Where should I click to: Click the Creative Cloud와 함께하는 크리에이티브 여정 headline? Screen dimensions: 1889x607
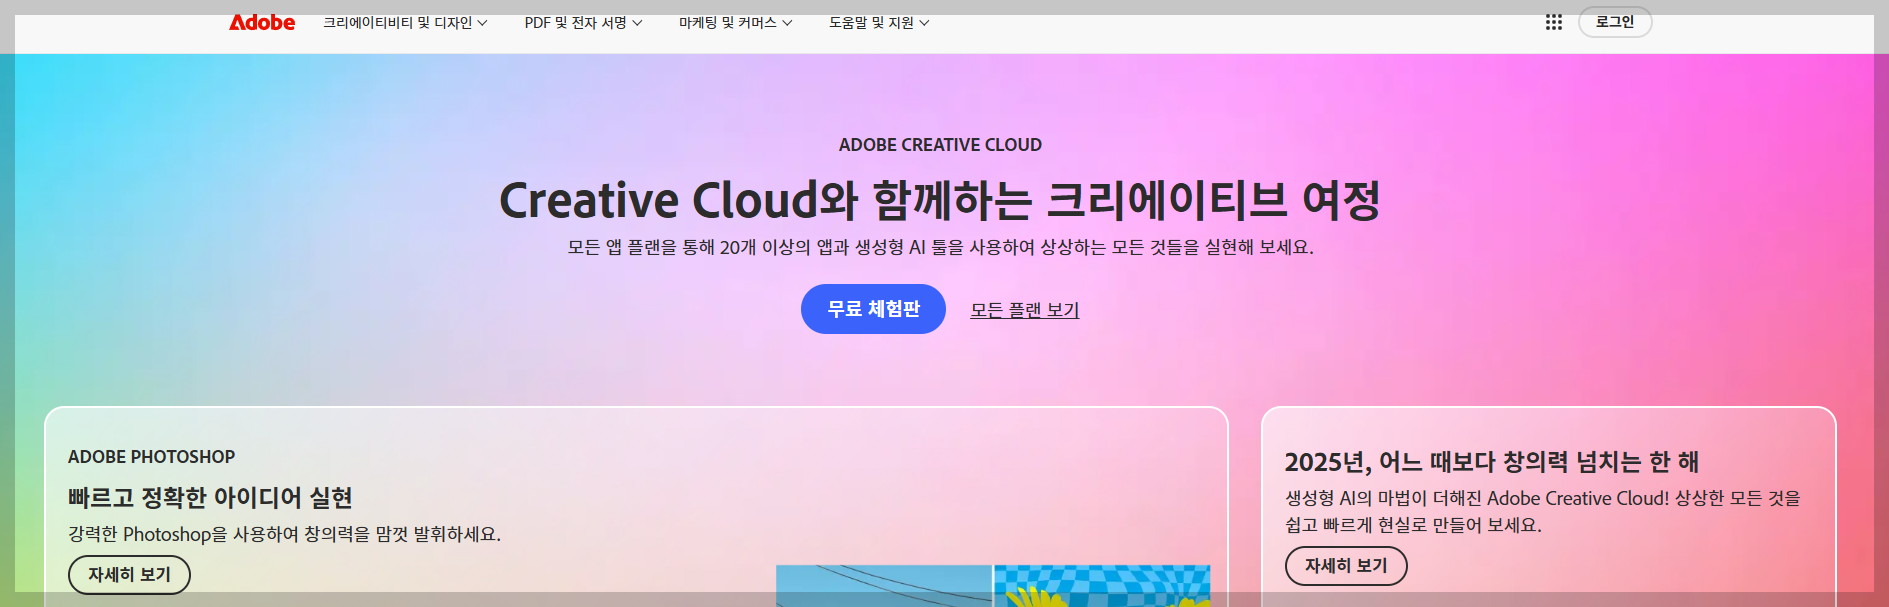pos(940,200)
